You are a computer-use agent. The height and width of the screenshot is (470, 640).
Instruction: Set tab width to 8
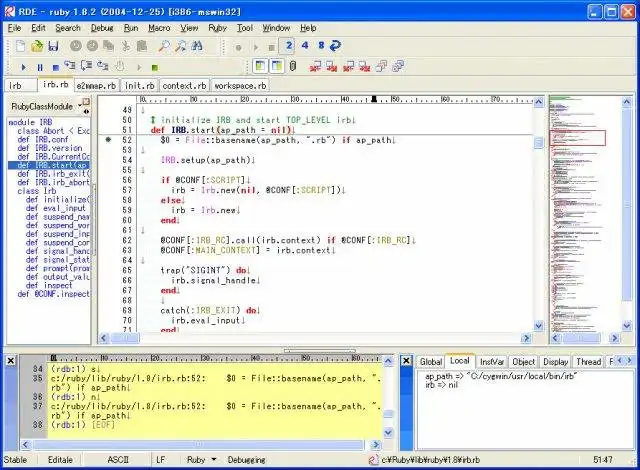click(321, 45)
